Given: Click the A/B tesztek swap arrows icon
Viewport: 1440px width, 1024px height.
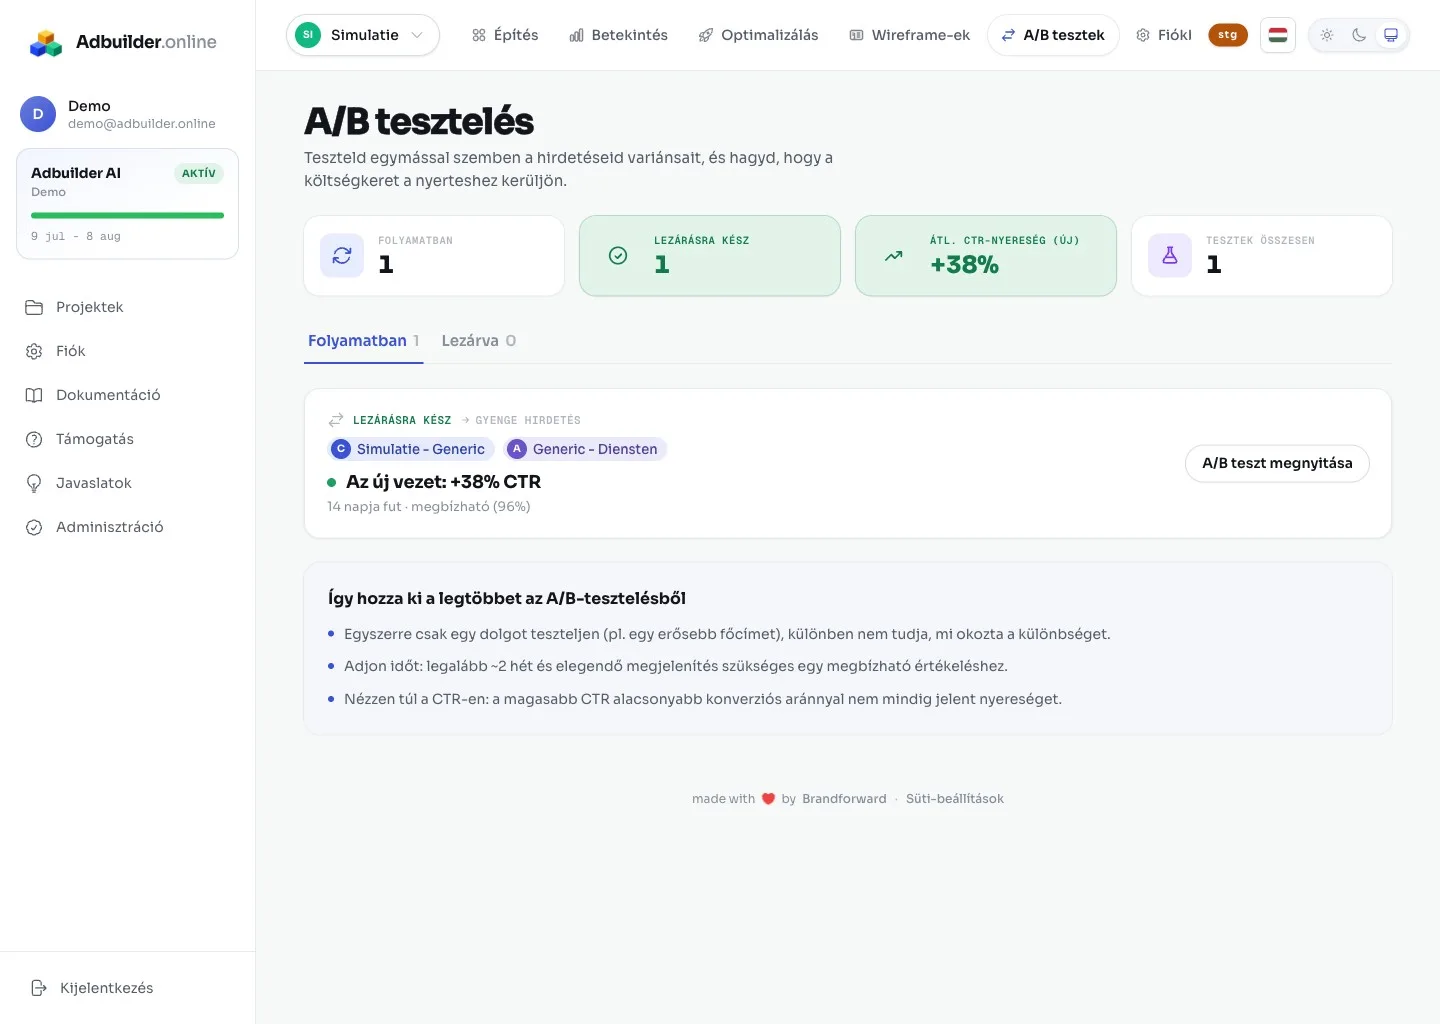Looking at the screenshot, I should point(1009,35).
